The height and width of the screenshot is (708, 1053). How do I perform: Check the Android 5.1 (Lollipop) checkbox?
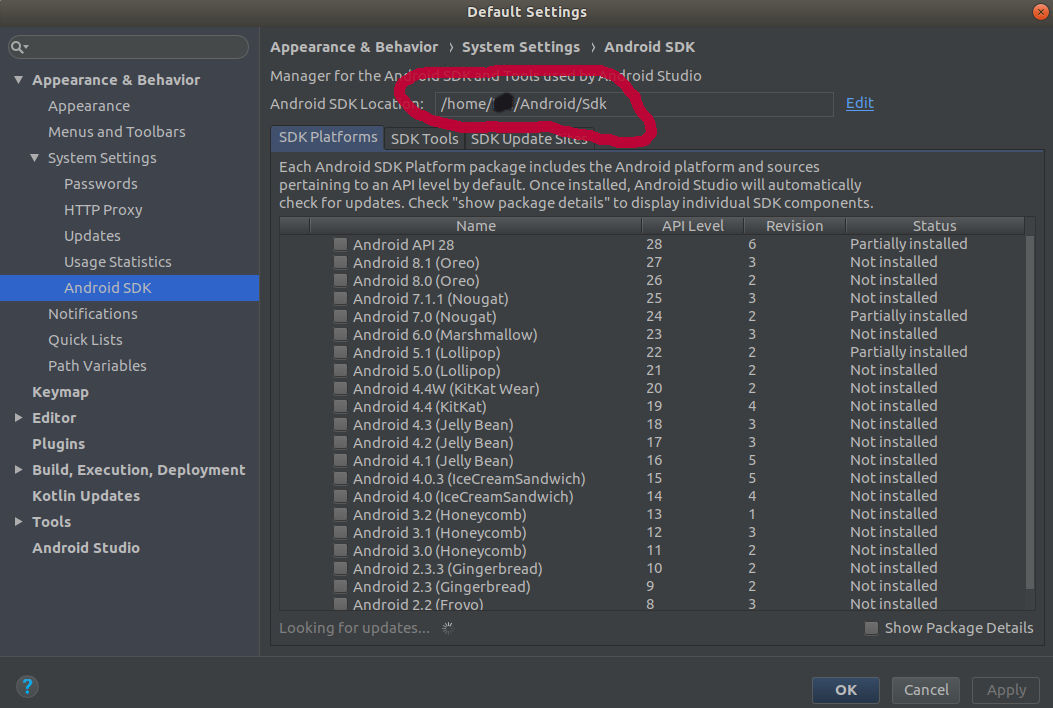click(x=340, y=353)
